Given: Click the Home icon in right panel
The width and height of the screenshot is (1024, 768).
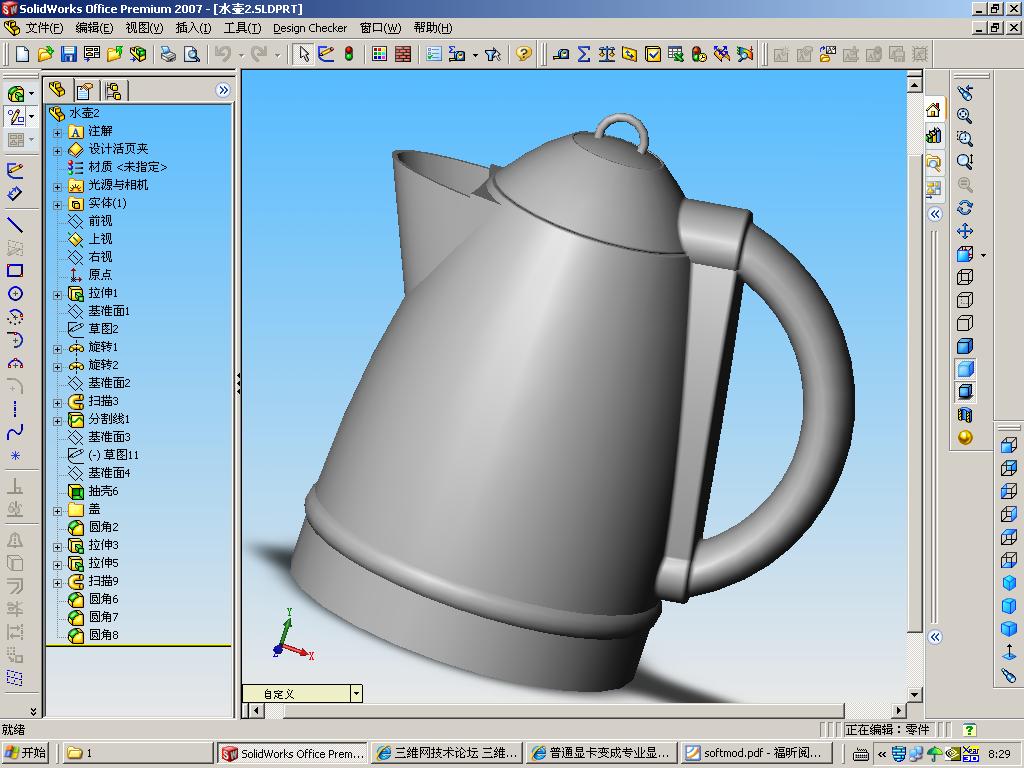Looking at the screenshot, I should point(933,110).
